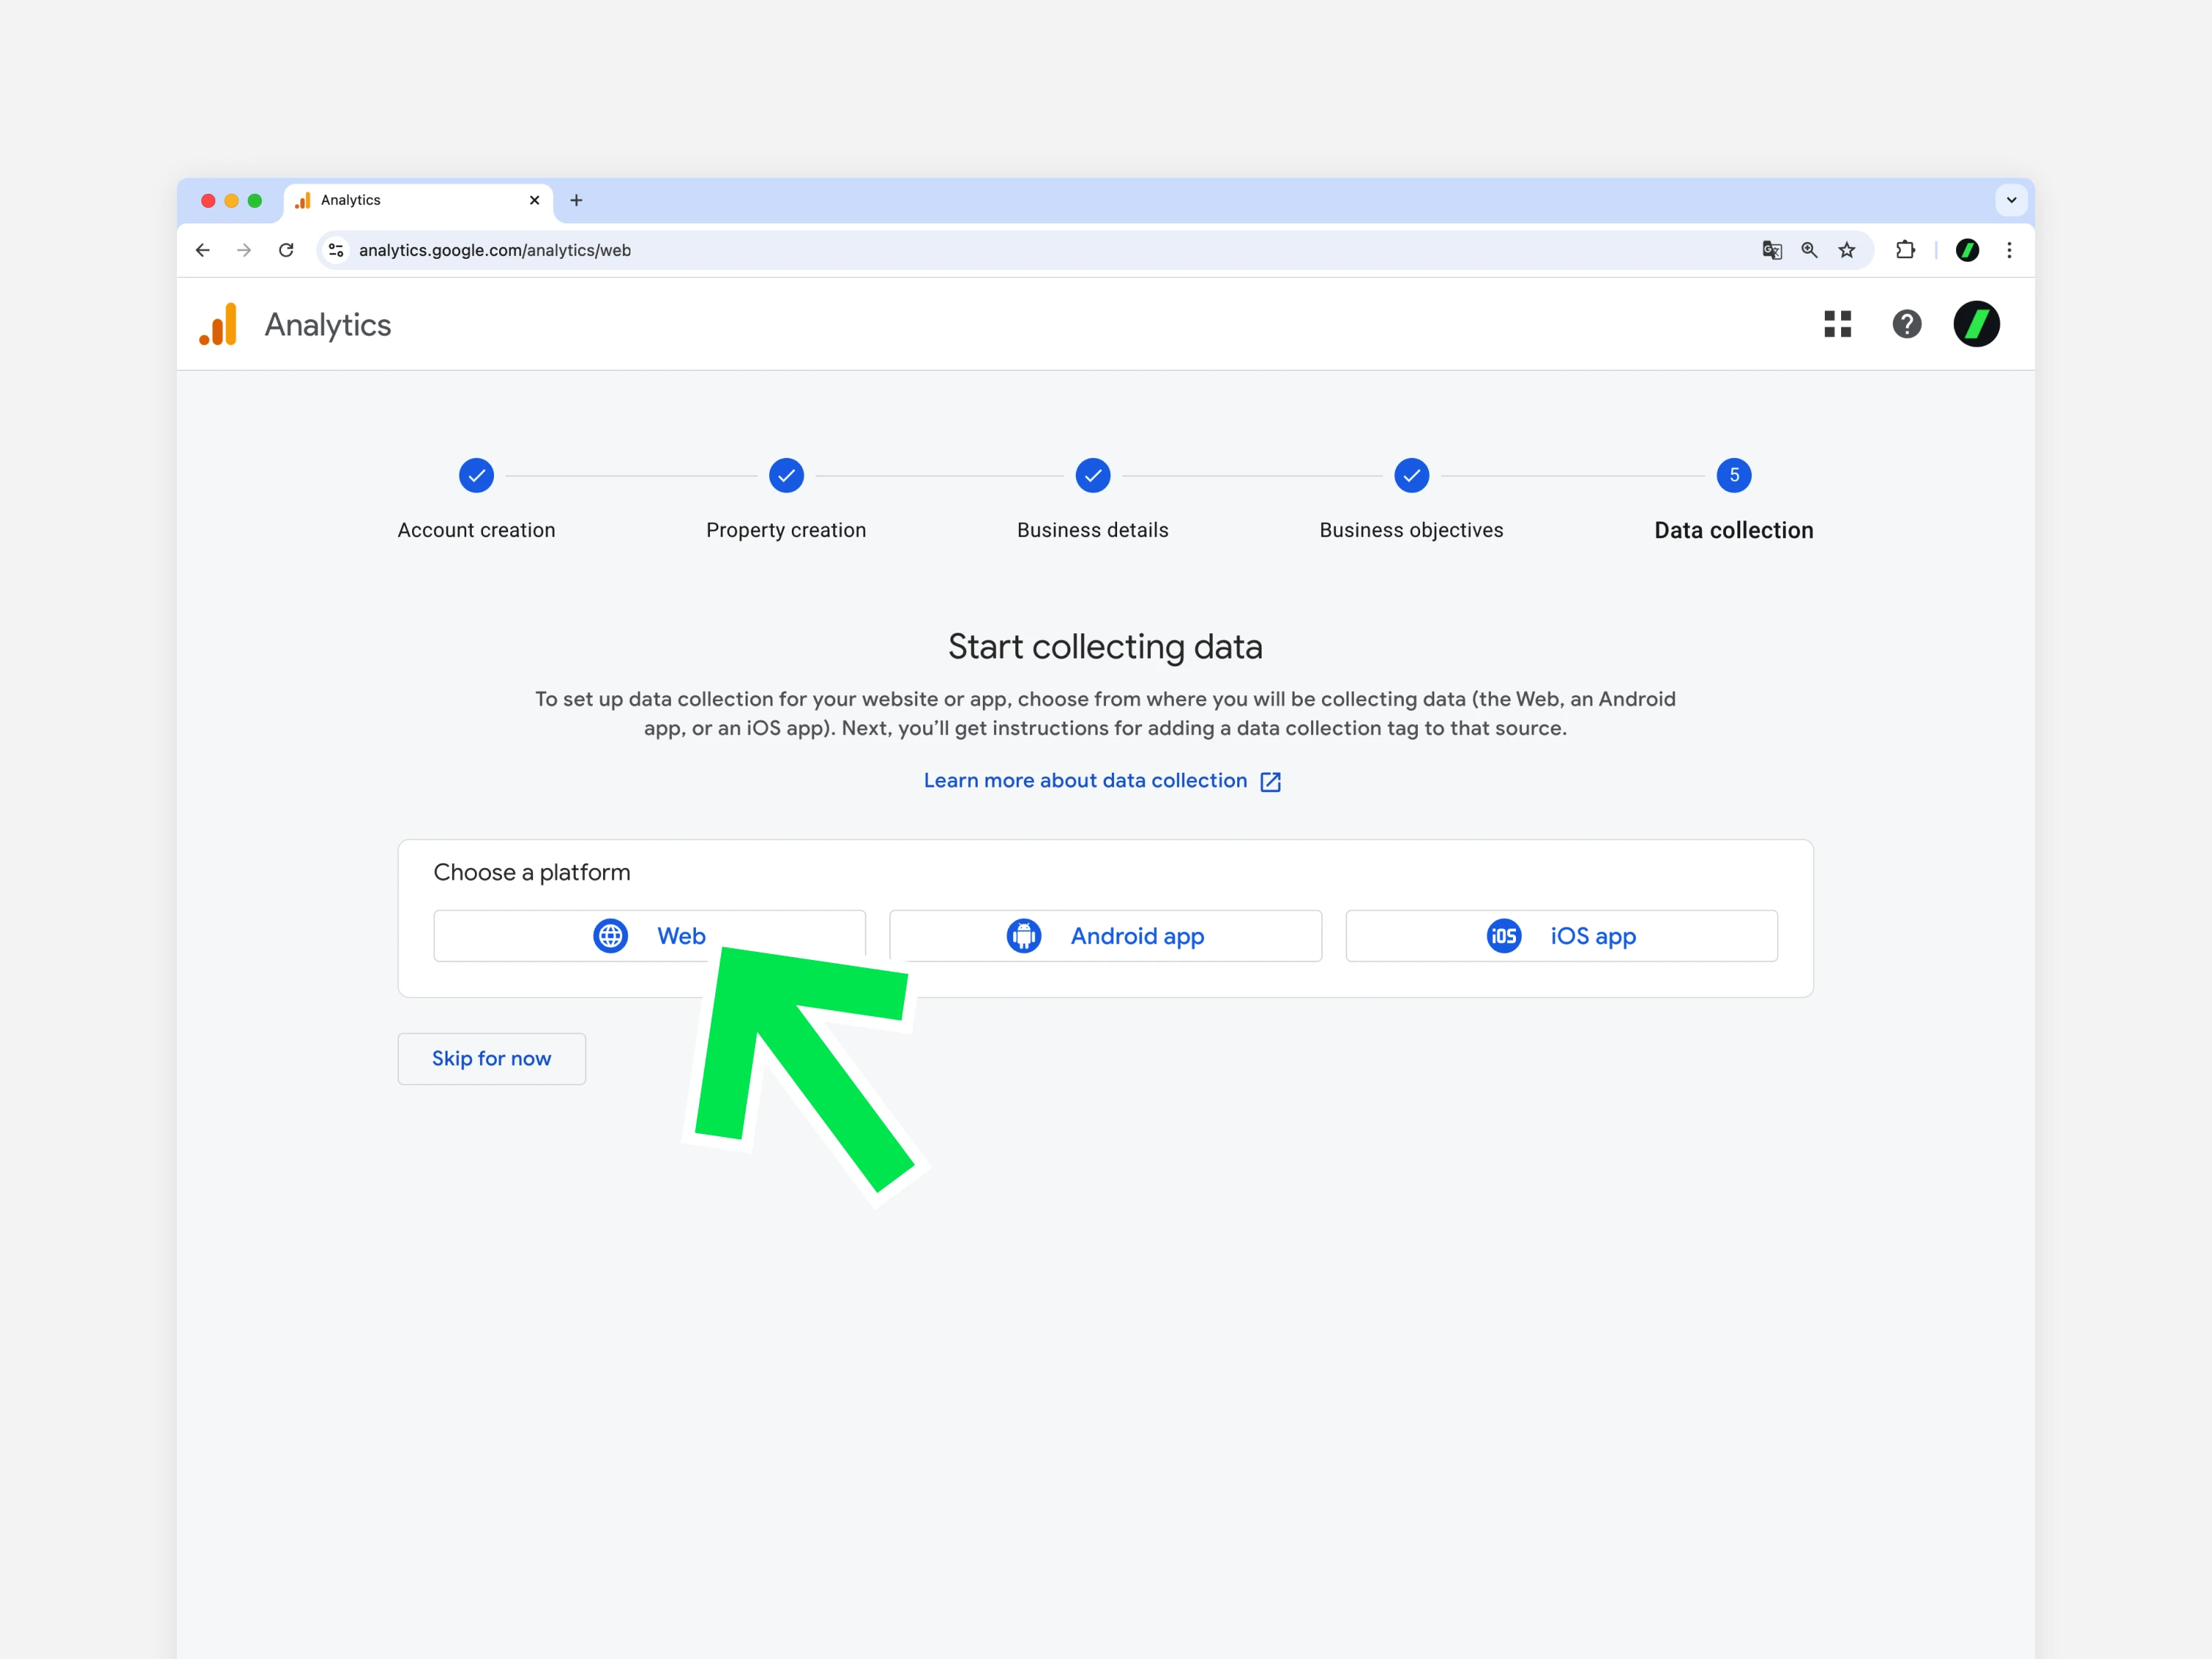
Task: Open the account avatar in Analytics header
Action: [1976, 324]
